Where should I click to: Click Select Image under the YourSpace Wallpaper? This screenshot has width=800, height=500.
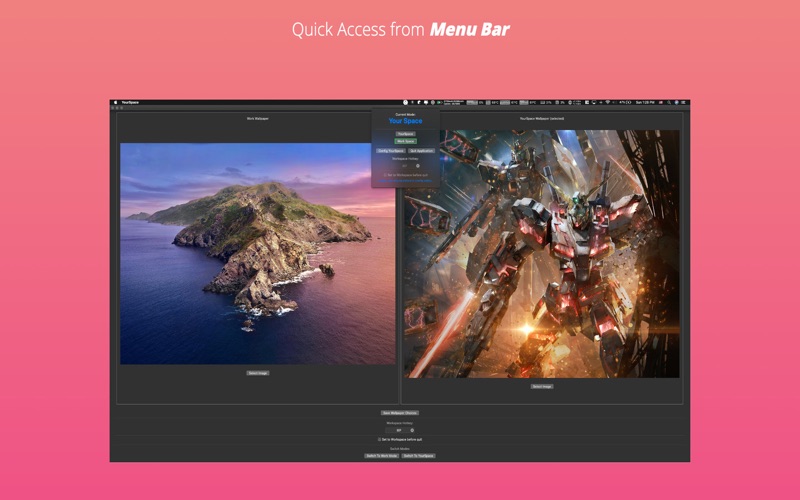(x=542, y=386)
